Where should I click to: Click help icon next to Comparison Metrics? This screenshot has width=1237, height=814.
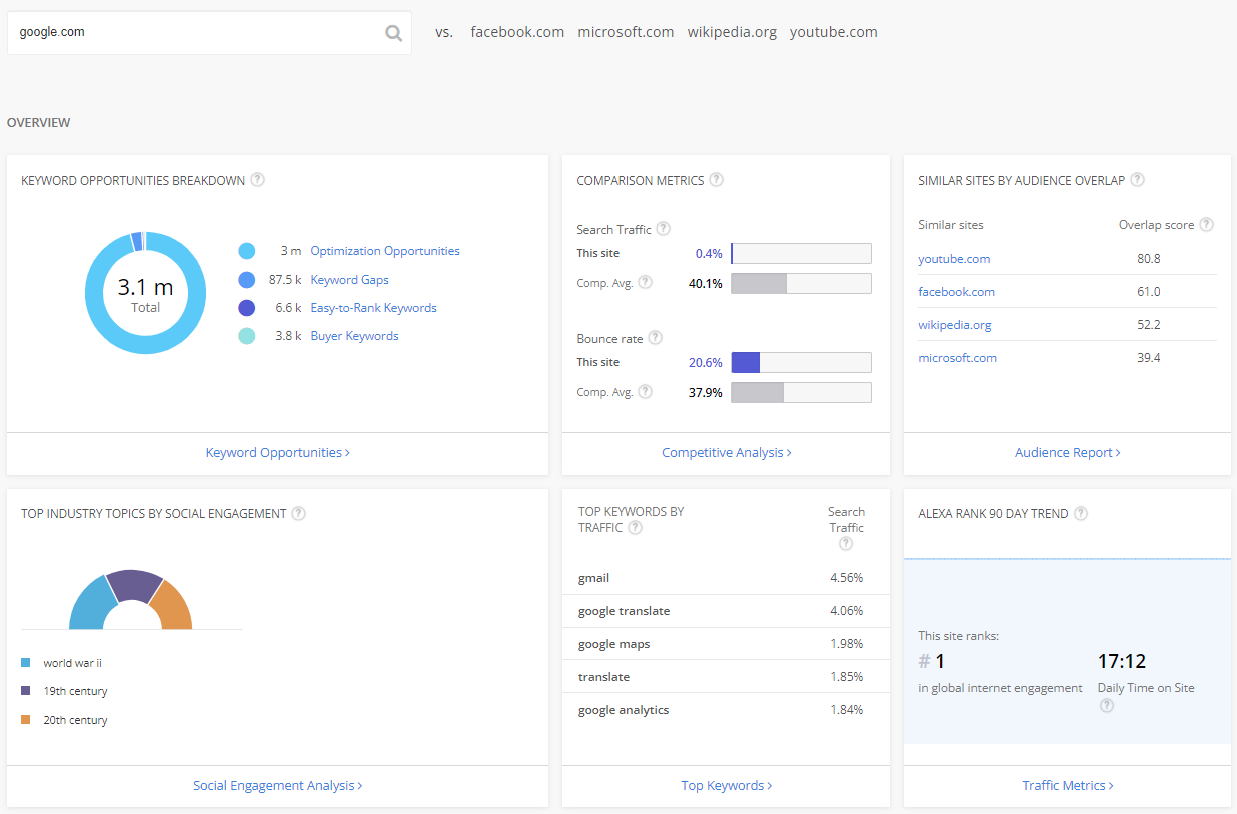[716, 180]
